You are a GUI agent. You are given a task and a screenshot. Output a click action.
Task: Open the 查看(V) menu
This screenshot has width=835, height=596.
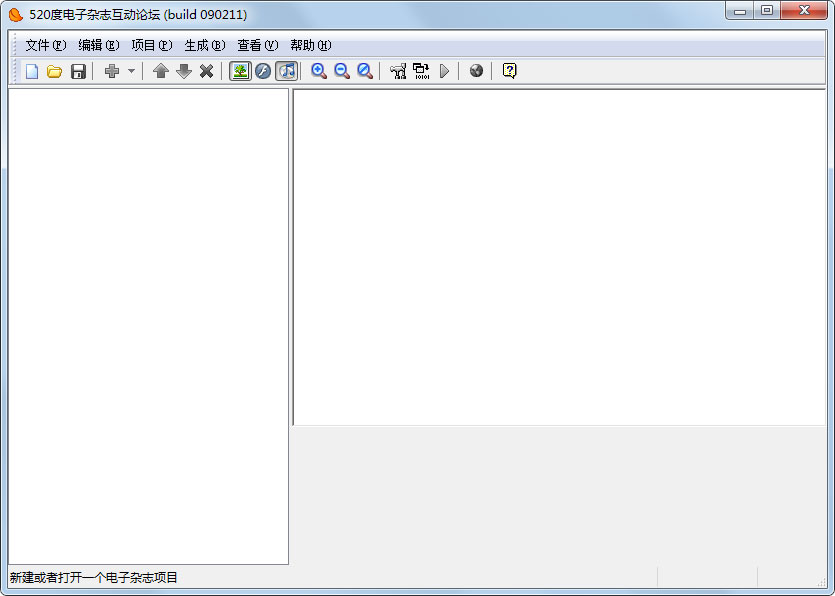[x=258, y=45]
